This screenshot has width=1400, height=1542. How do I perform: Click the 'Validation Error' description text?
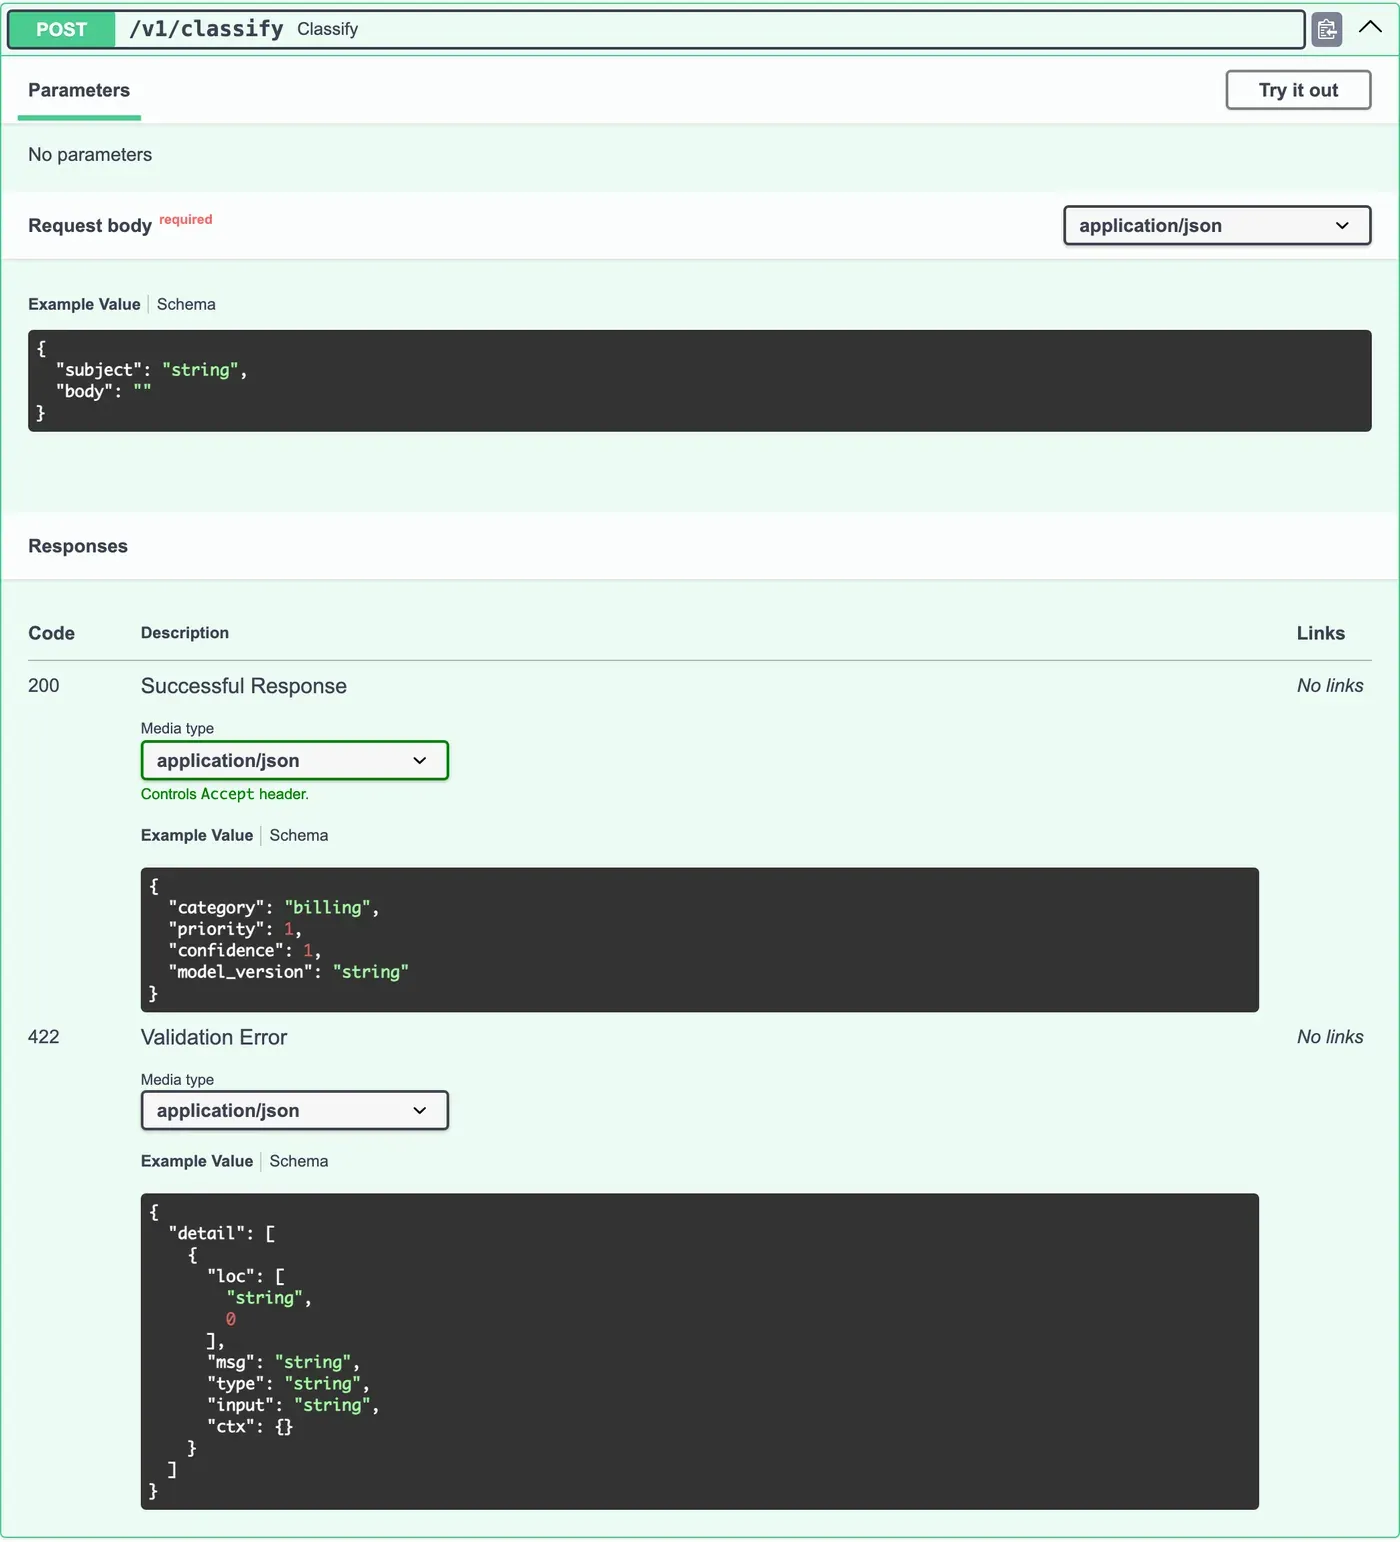214,1038
